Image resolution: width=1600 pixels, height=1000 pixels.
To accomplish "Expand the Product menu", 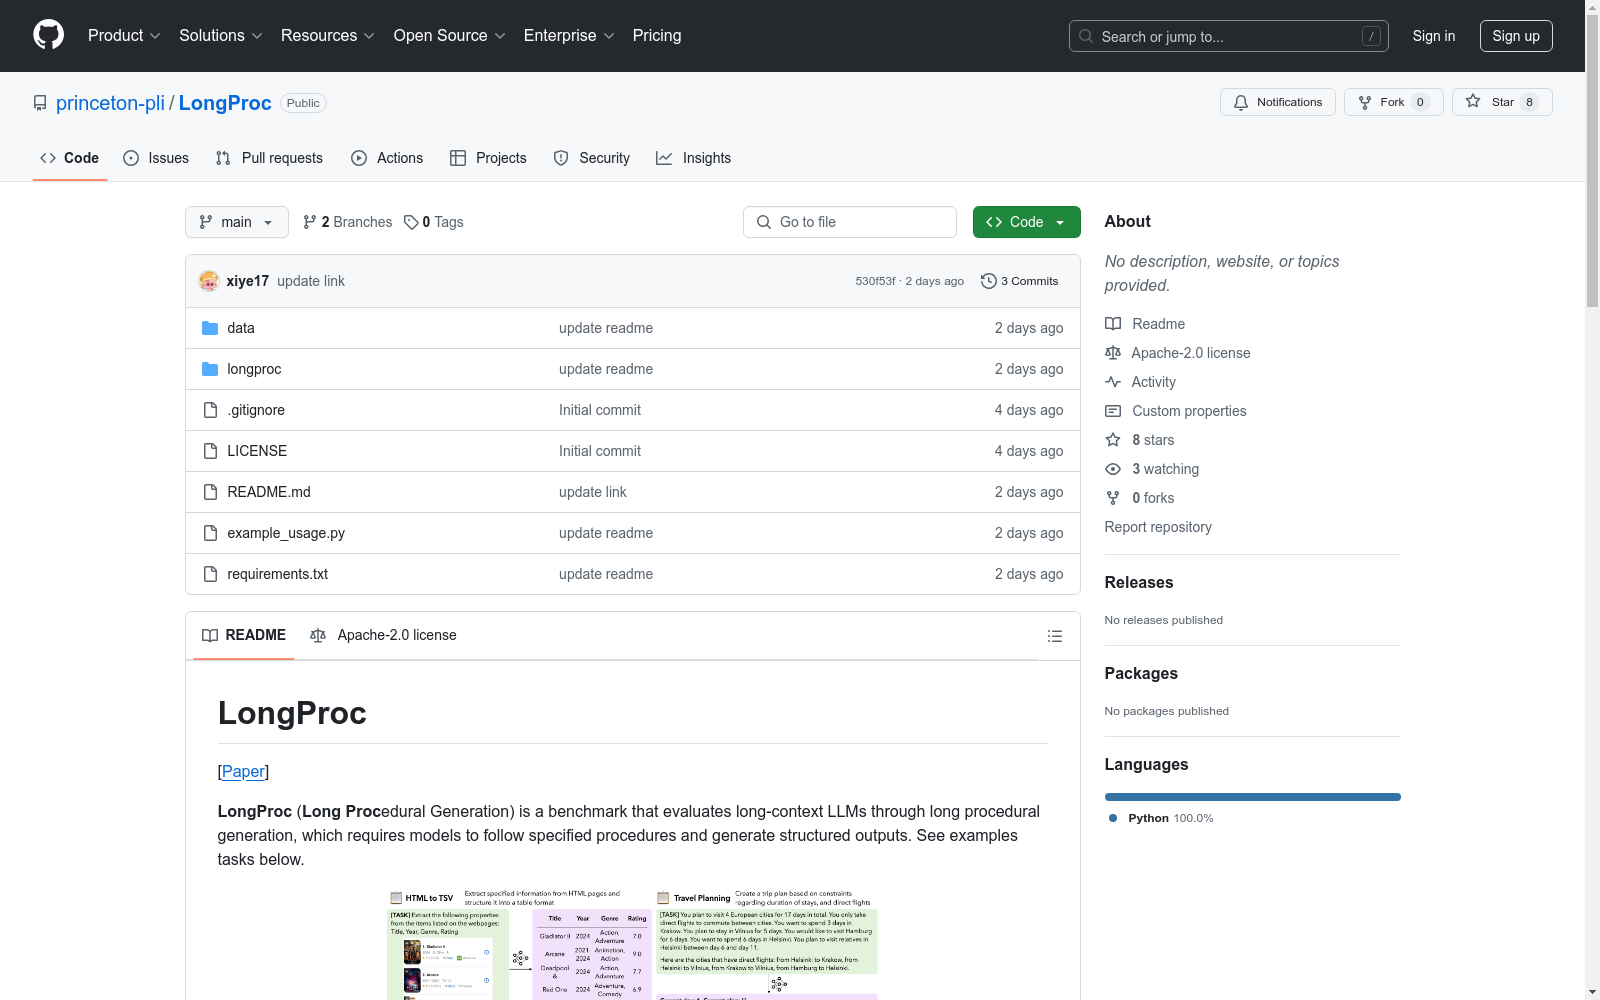I will (124, 36).
